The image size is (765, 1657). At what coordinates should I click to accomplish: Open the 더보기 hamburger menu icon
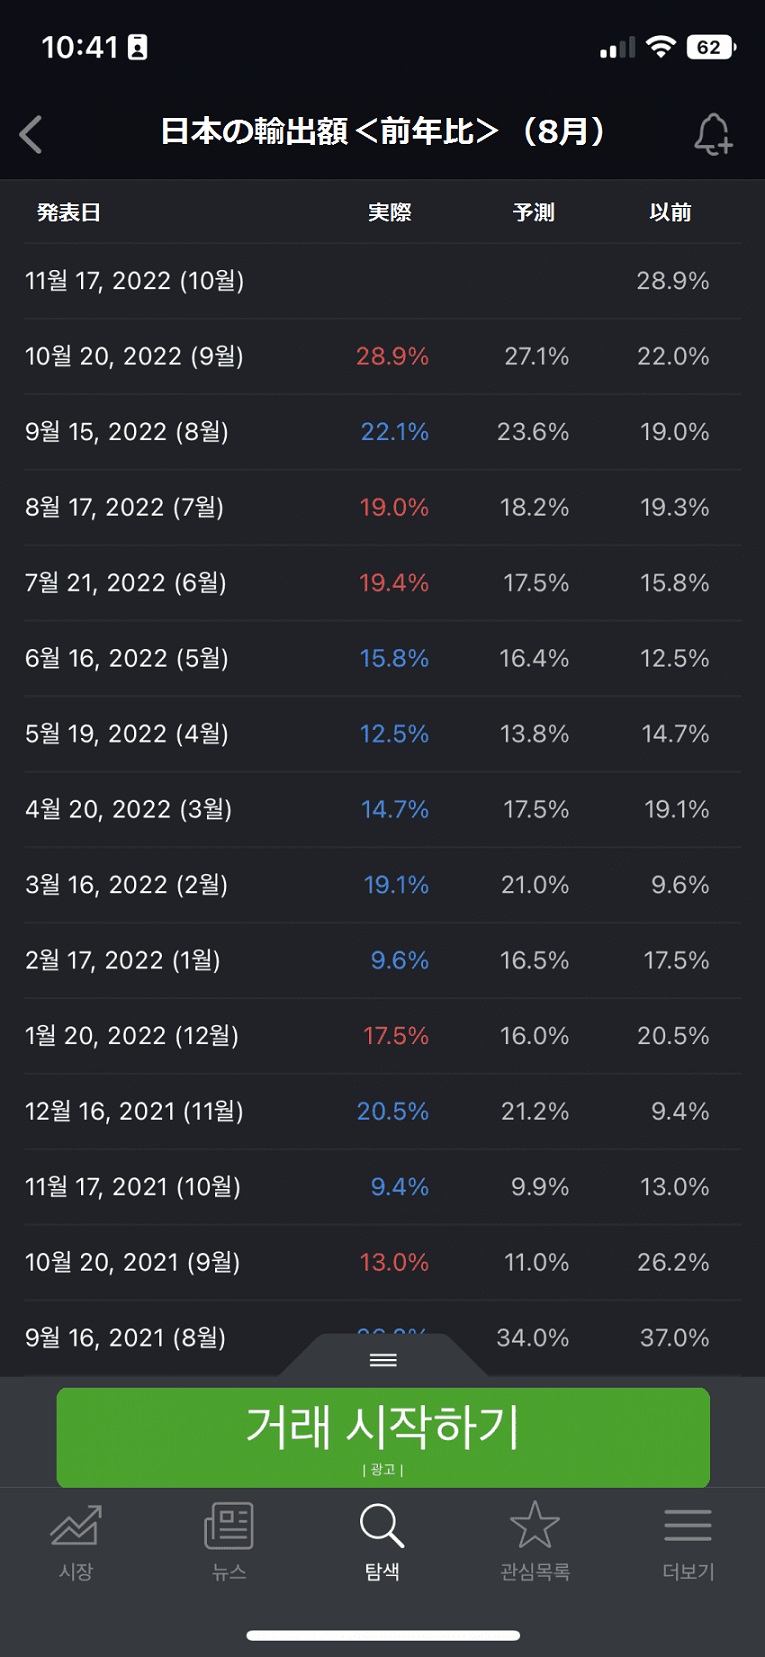688,1527
